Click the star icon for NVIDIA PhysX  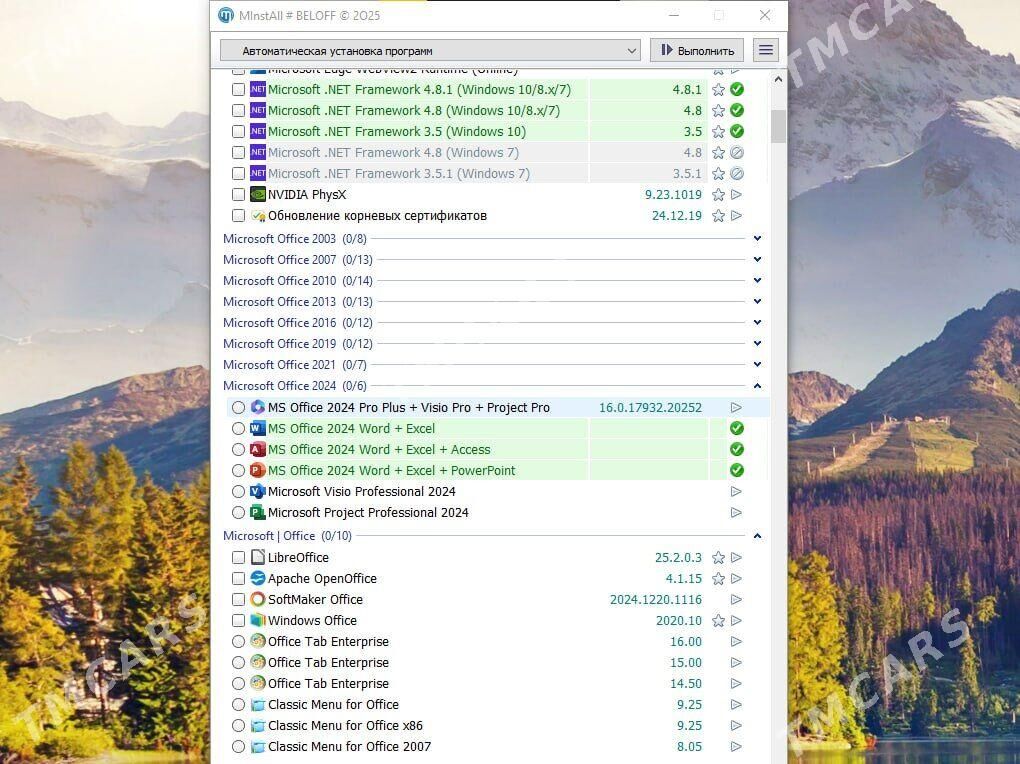(x=718, y=195)
